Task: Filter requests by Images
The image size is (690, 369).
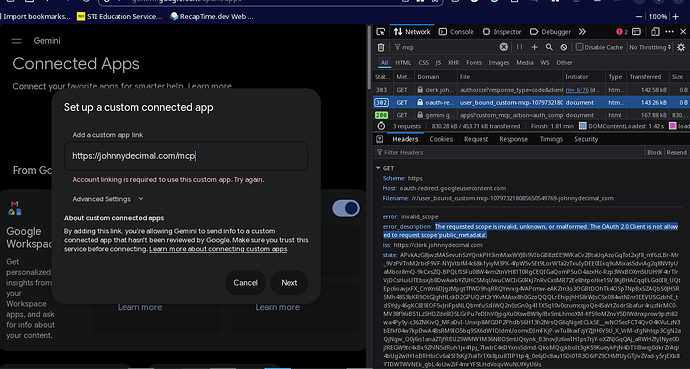Action: 499,62
